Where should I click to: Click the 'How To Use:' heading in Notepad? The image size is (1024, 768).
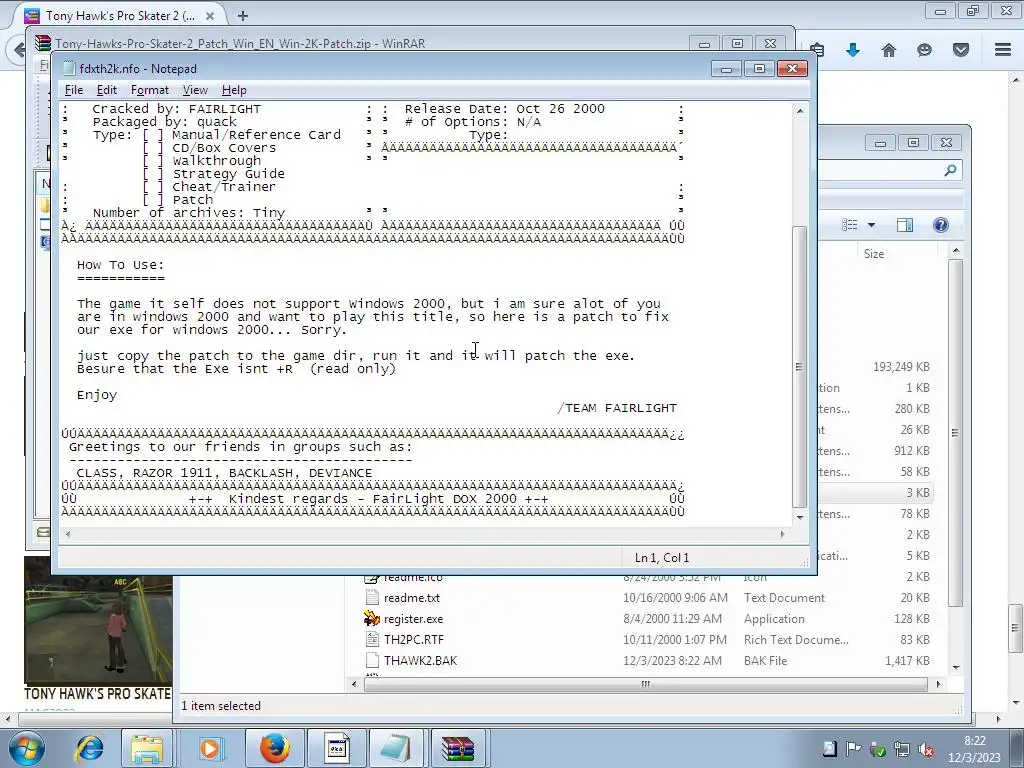tap(121, 264)
